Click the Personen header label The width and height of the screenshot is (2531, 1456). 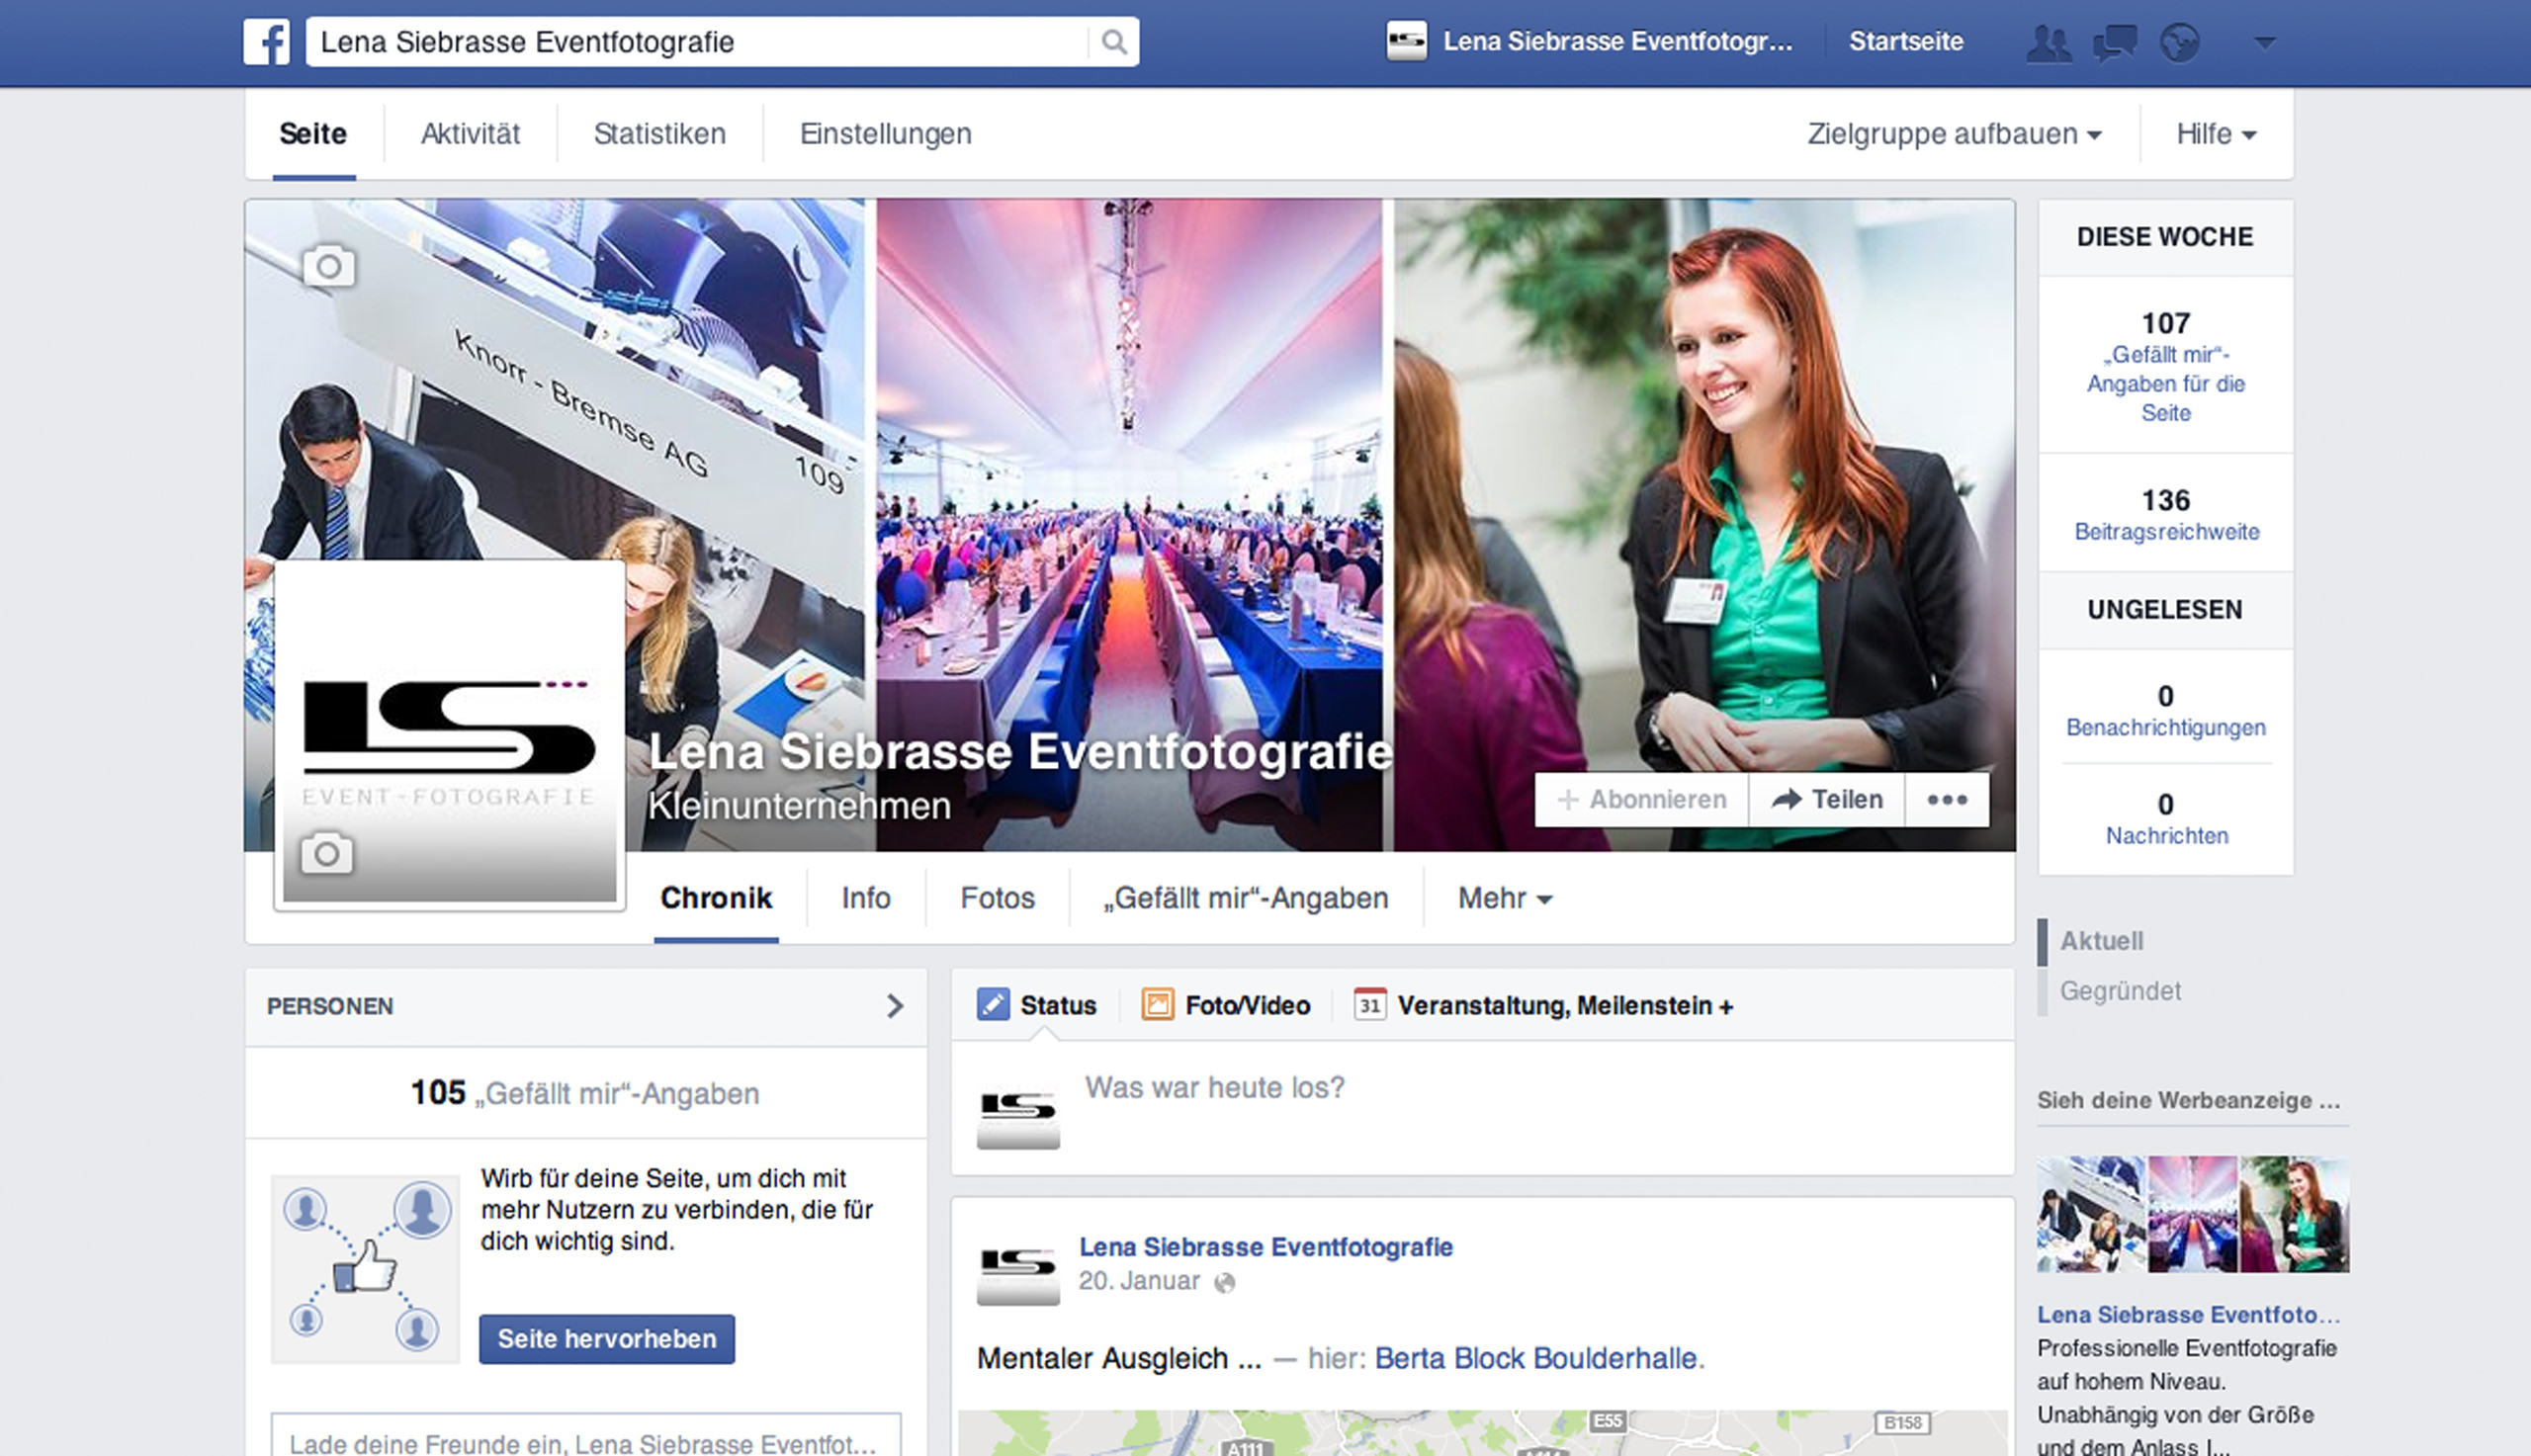tap(330, 1006)
